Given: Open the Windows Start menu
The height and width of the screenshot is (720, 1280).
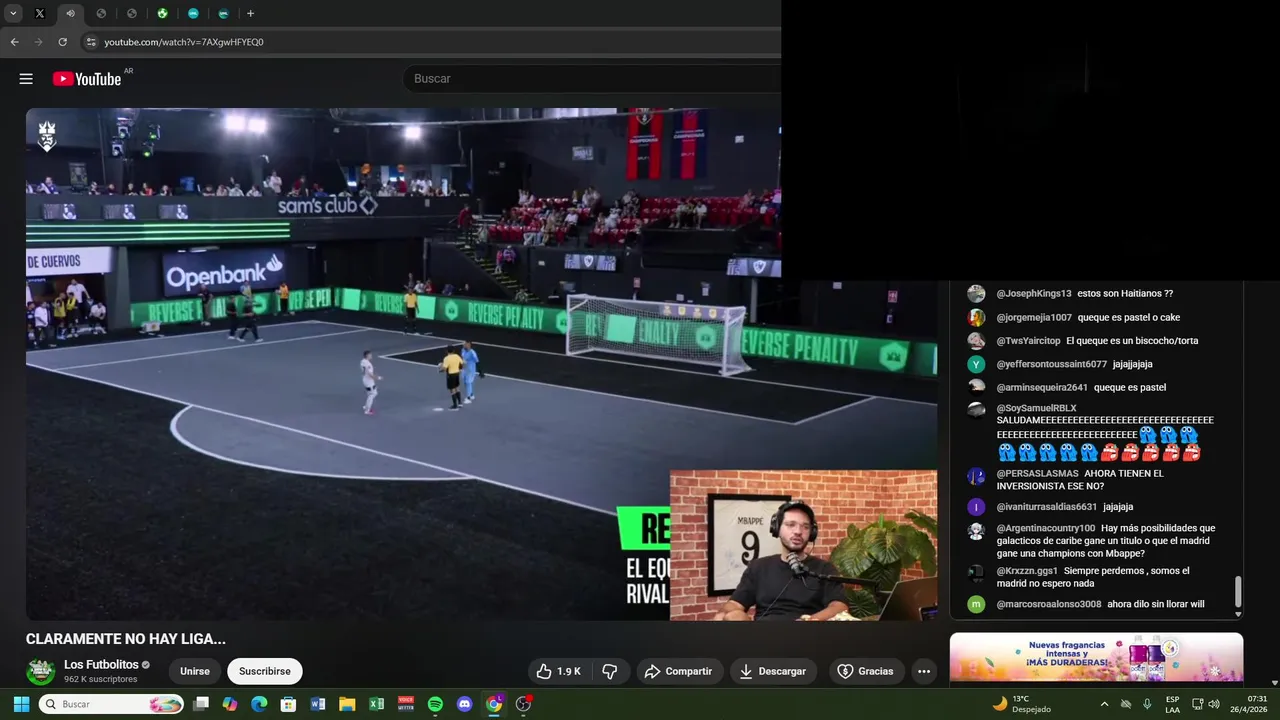Looking at the screenshot, I should click(21, 704).
